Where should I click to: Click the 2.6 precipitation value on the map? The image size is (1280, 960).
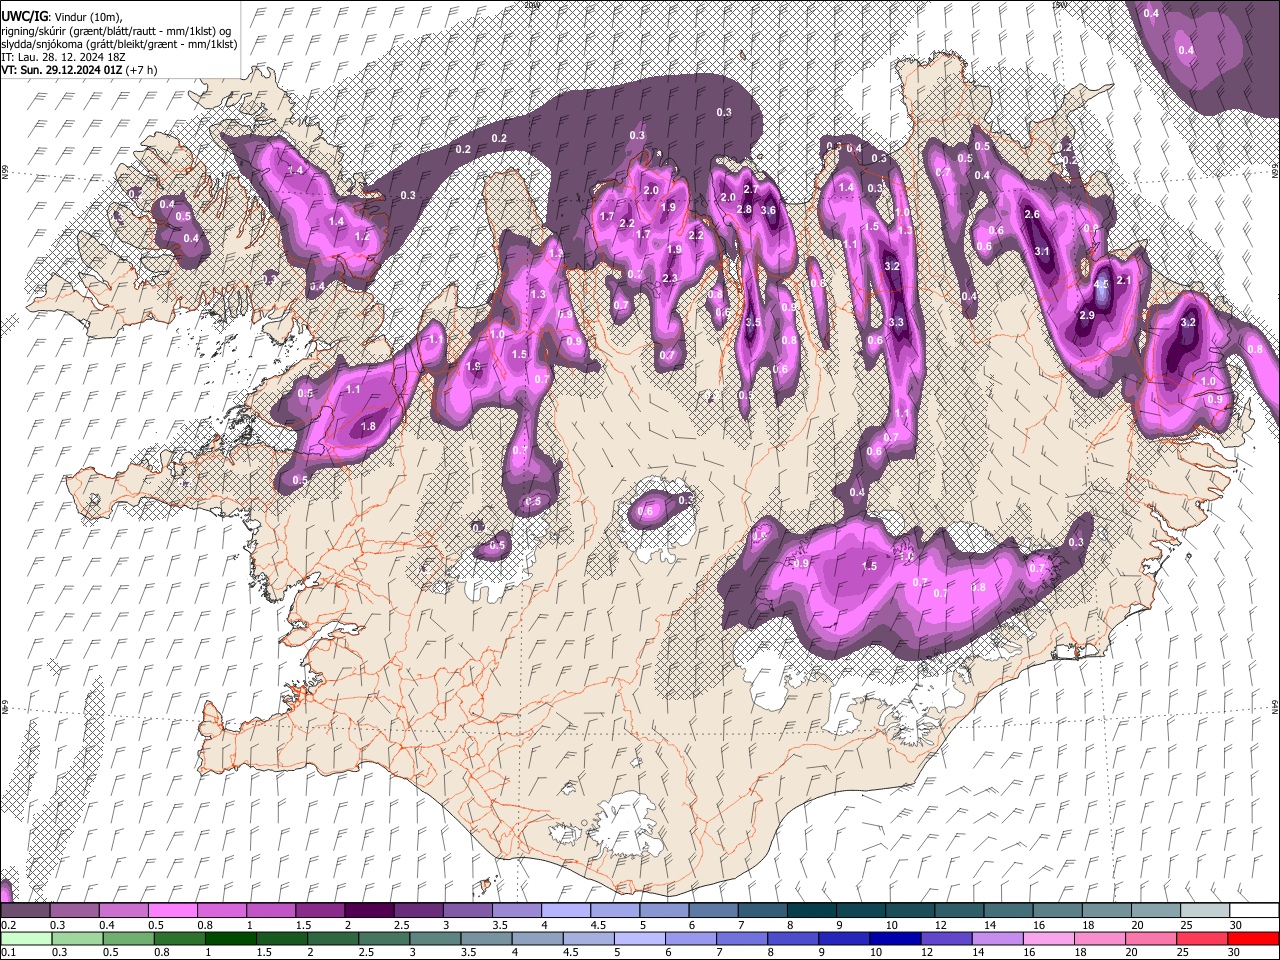[1033, 214]
